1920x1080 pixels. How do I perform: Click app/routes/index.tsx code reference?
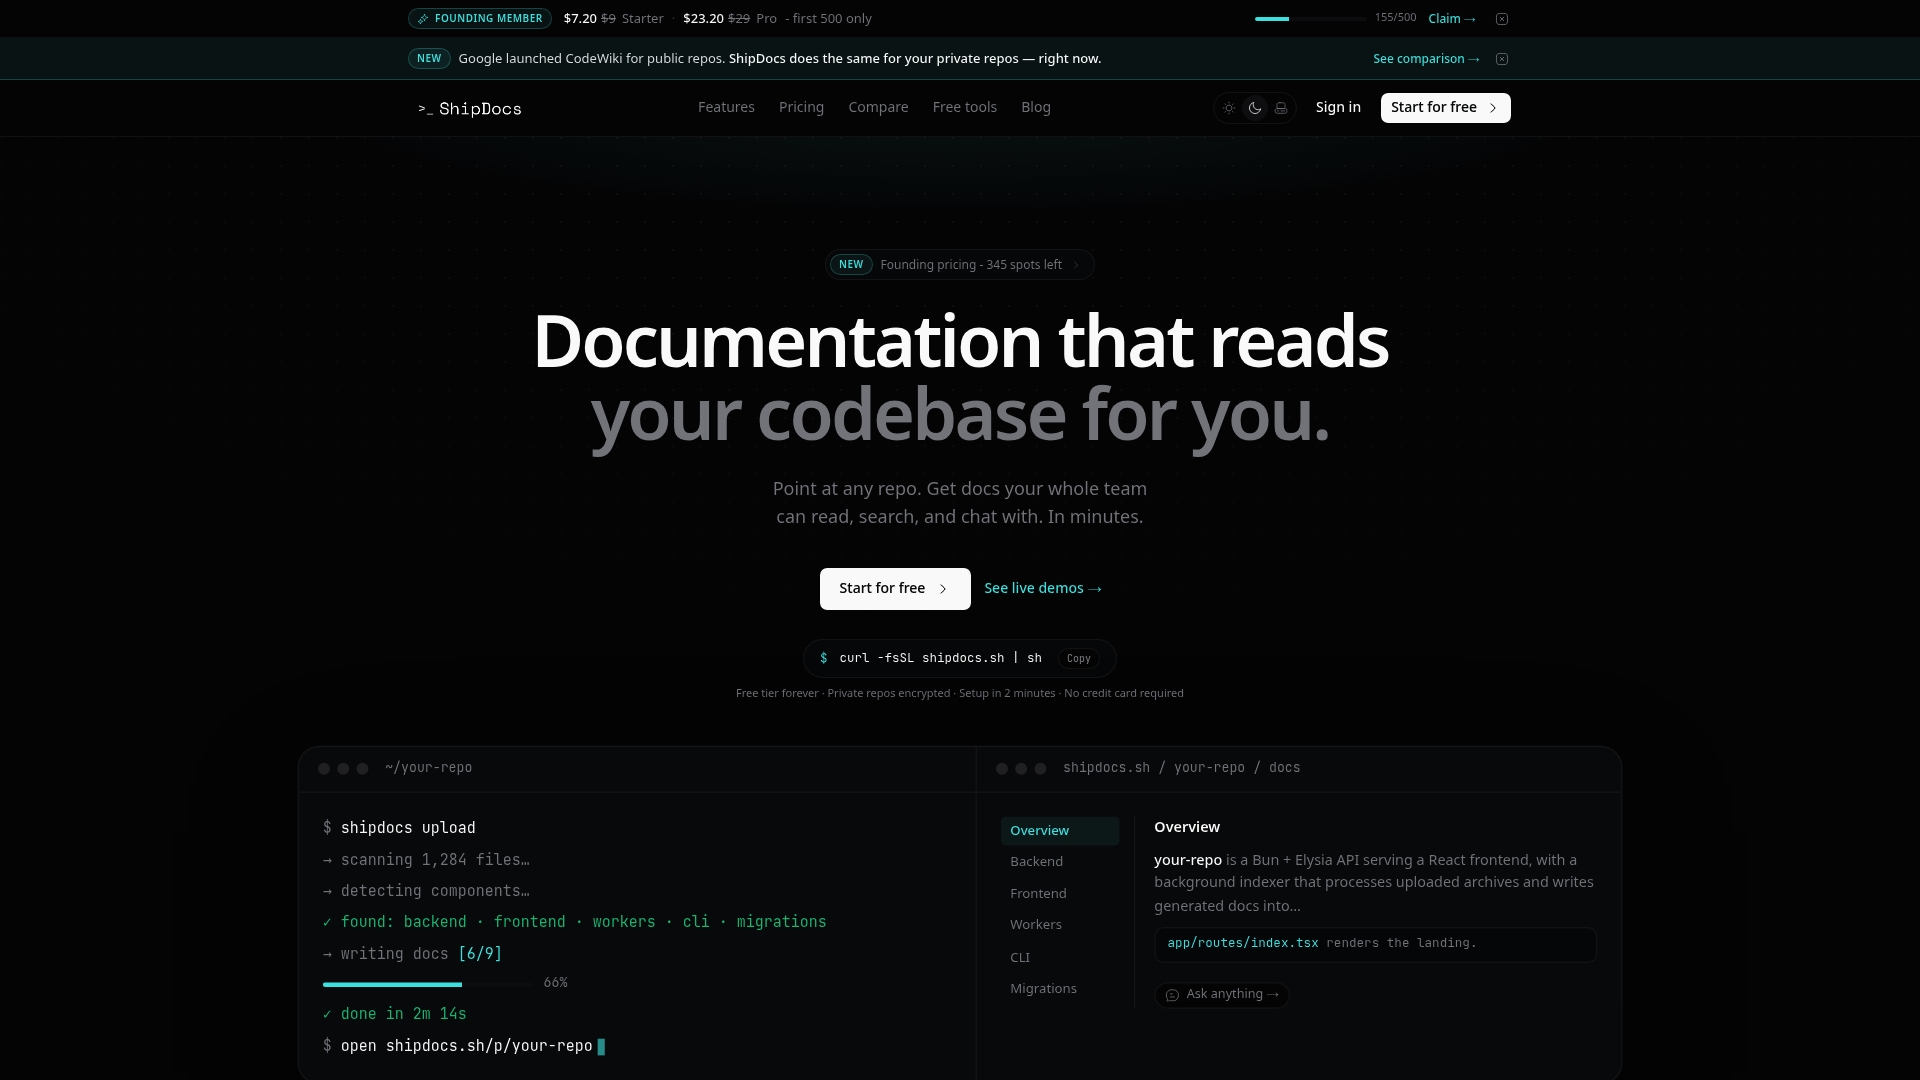pos(1243,943)
